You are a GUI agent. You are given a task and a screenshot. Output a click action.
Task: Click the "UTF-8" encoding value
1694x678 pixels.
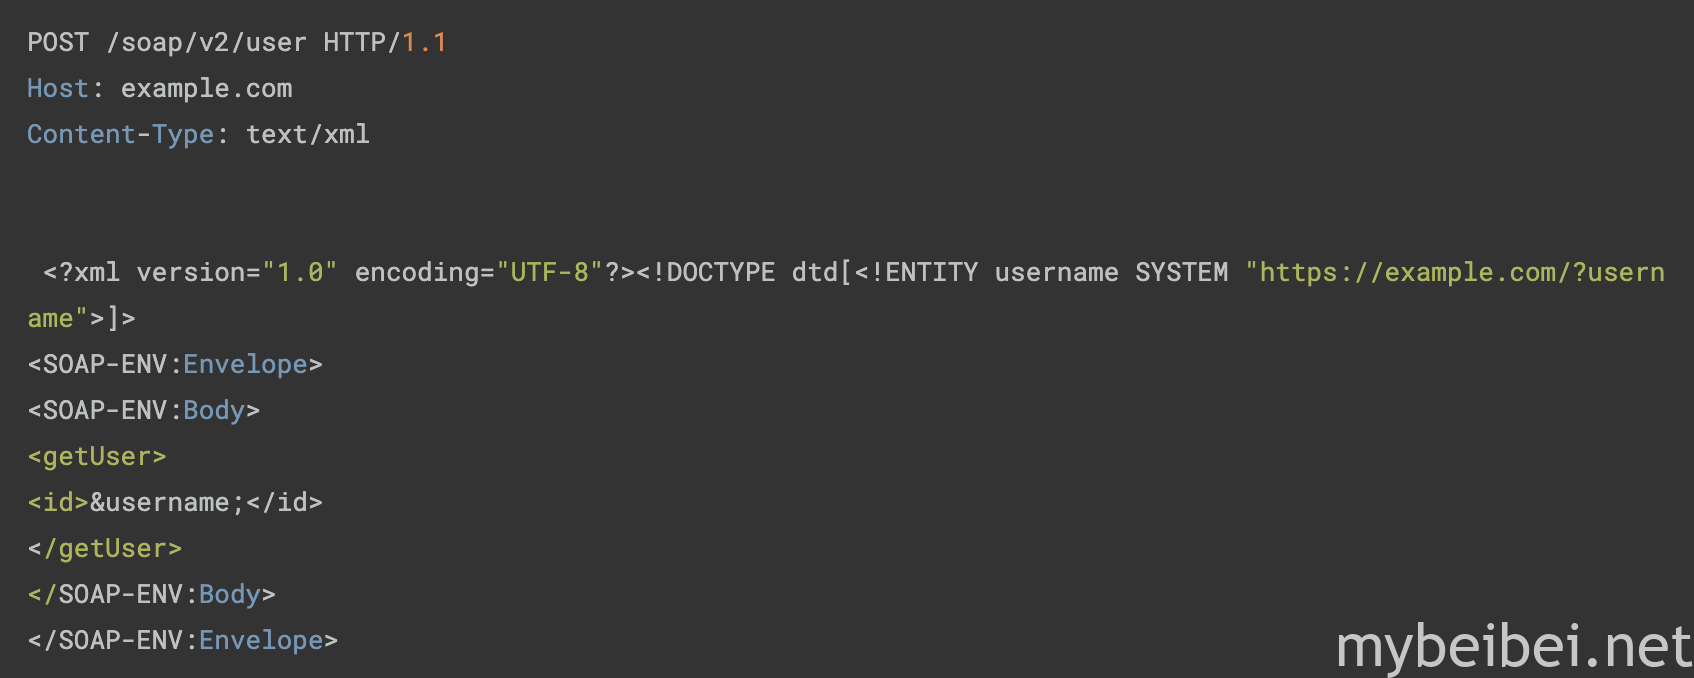coord(550,272)
